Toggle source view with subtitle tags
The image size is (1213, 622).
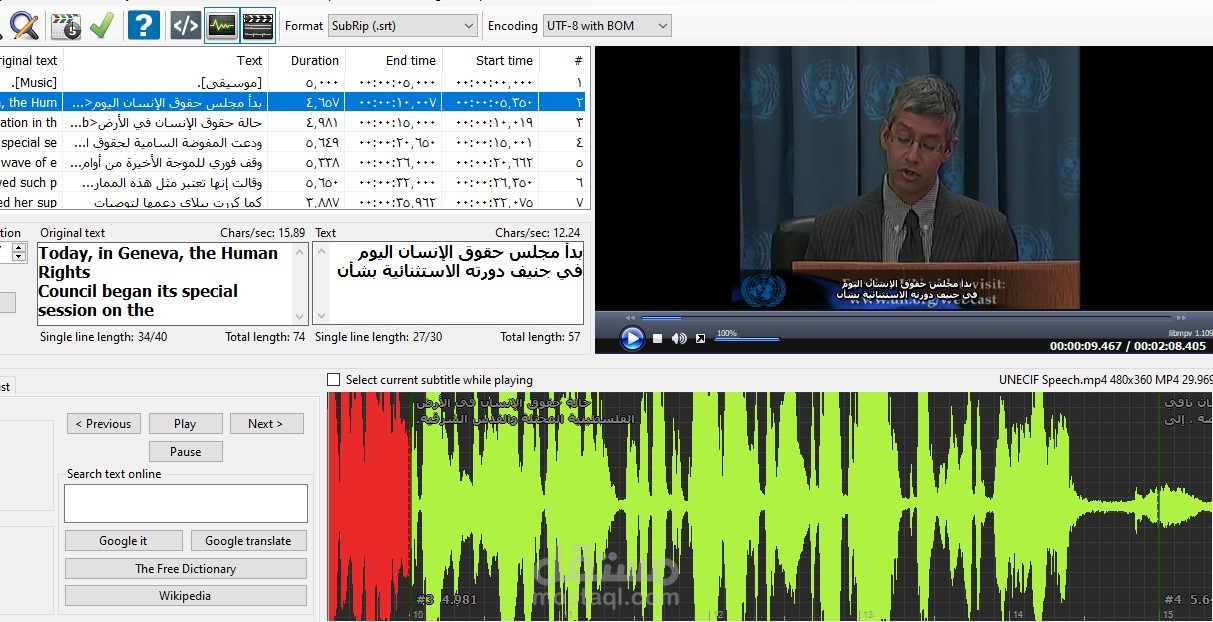coord(184,23)
